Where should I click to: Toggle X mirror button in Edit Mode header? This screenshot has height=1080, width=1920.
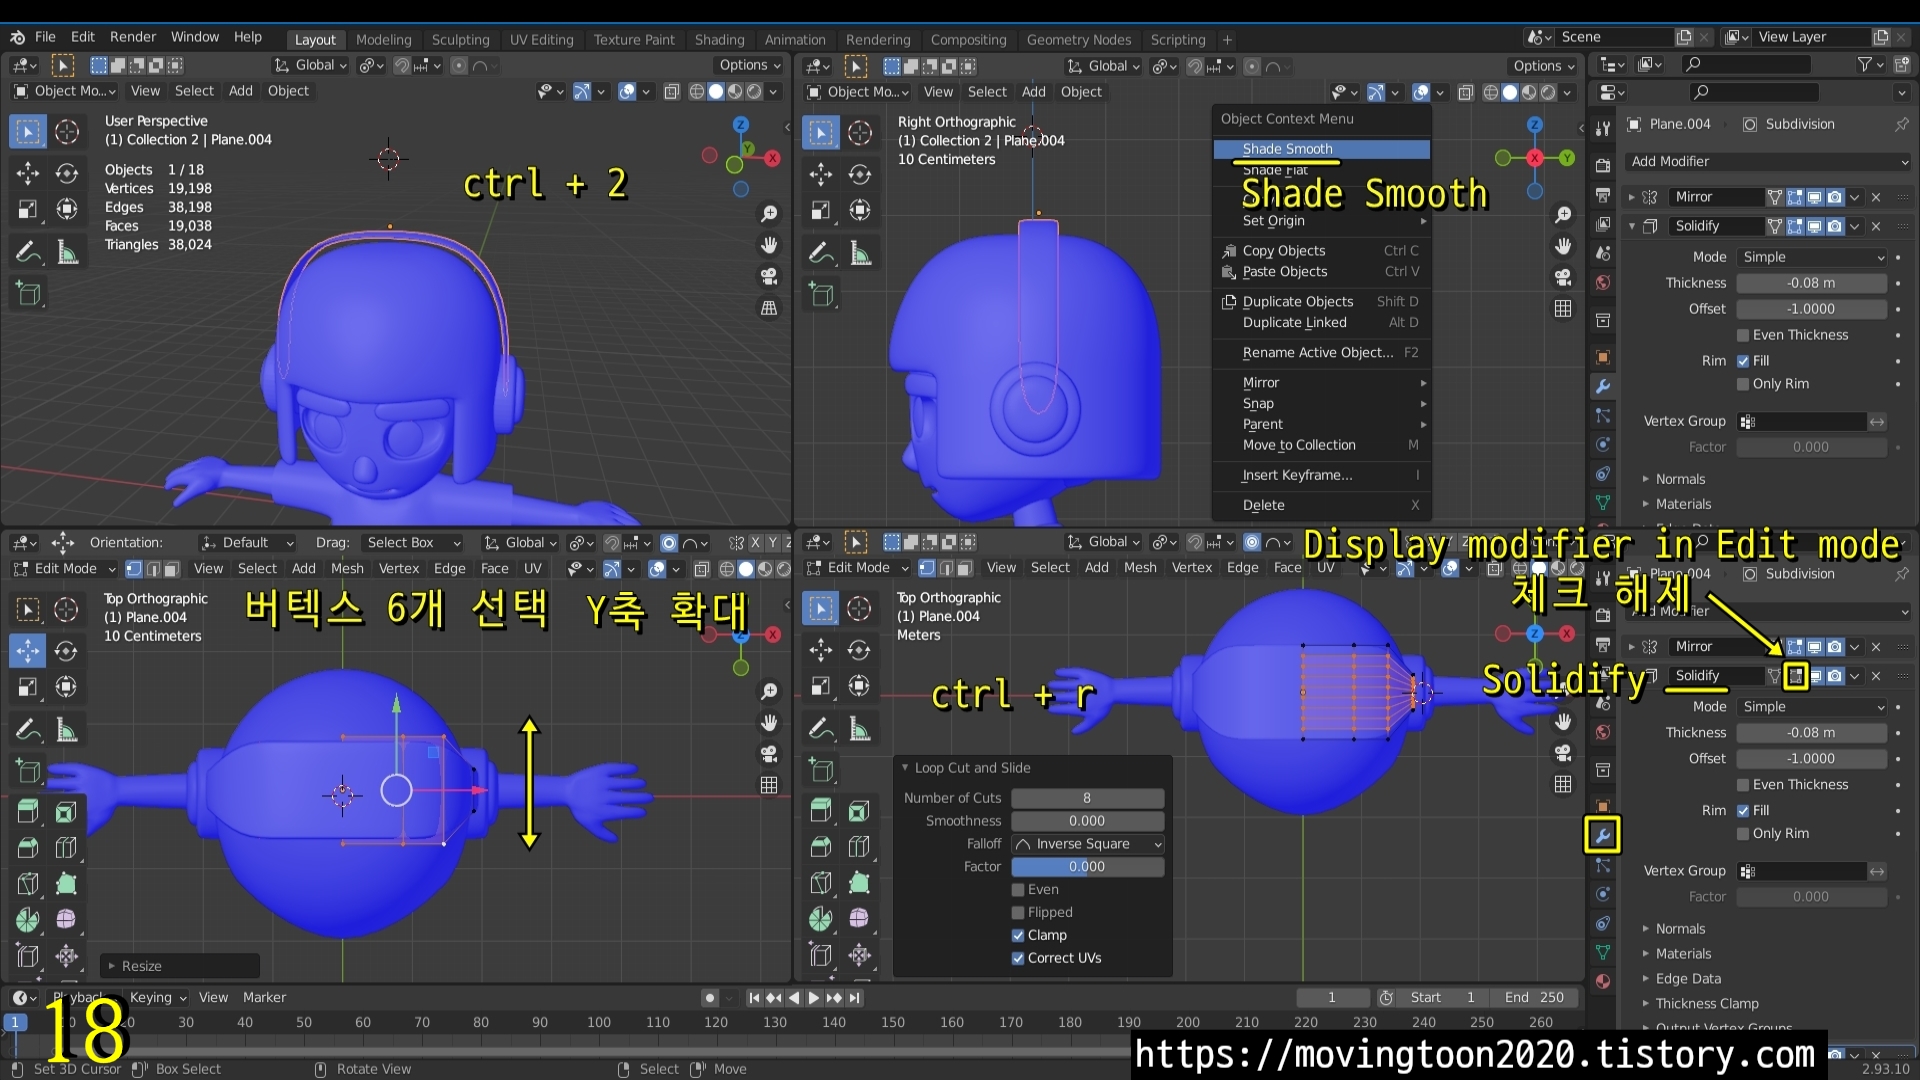click(x=756, y=542)
